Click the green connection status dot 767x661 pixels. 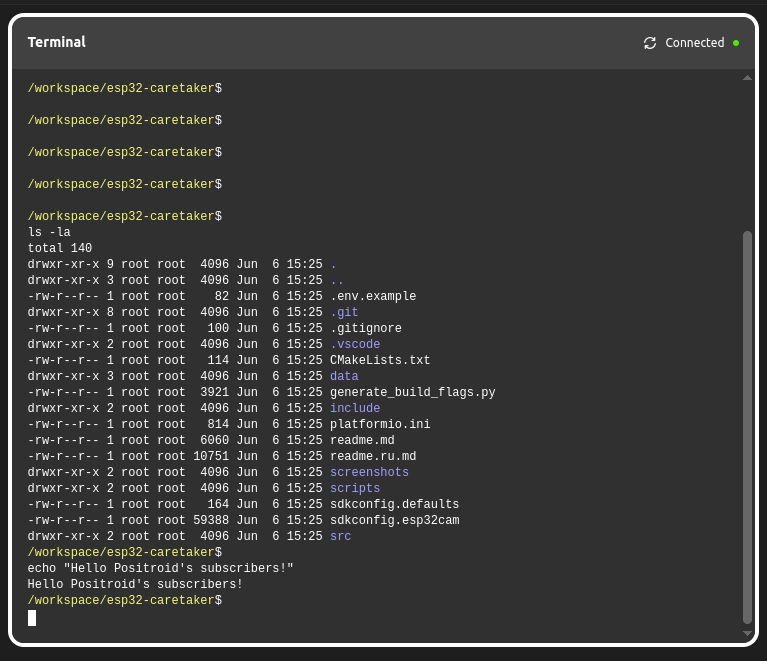(x=736, y=43)
